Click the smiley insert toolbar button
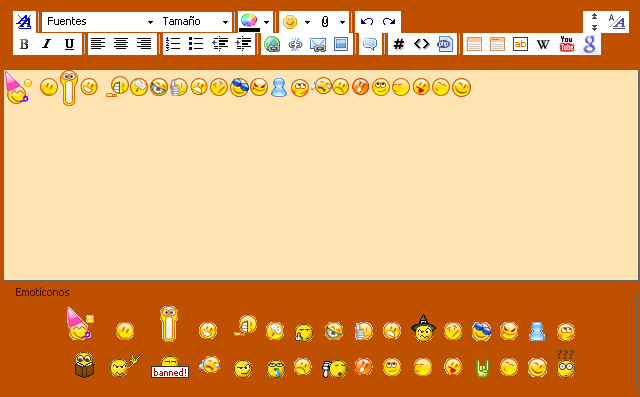This screenshot has height=397, width=640. click(x=290, y=22)
